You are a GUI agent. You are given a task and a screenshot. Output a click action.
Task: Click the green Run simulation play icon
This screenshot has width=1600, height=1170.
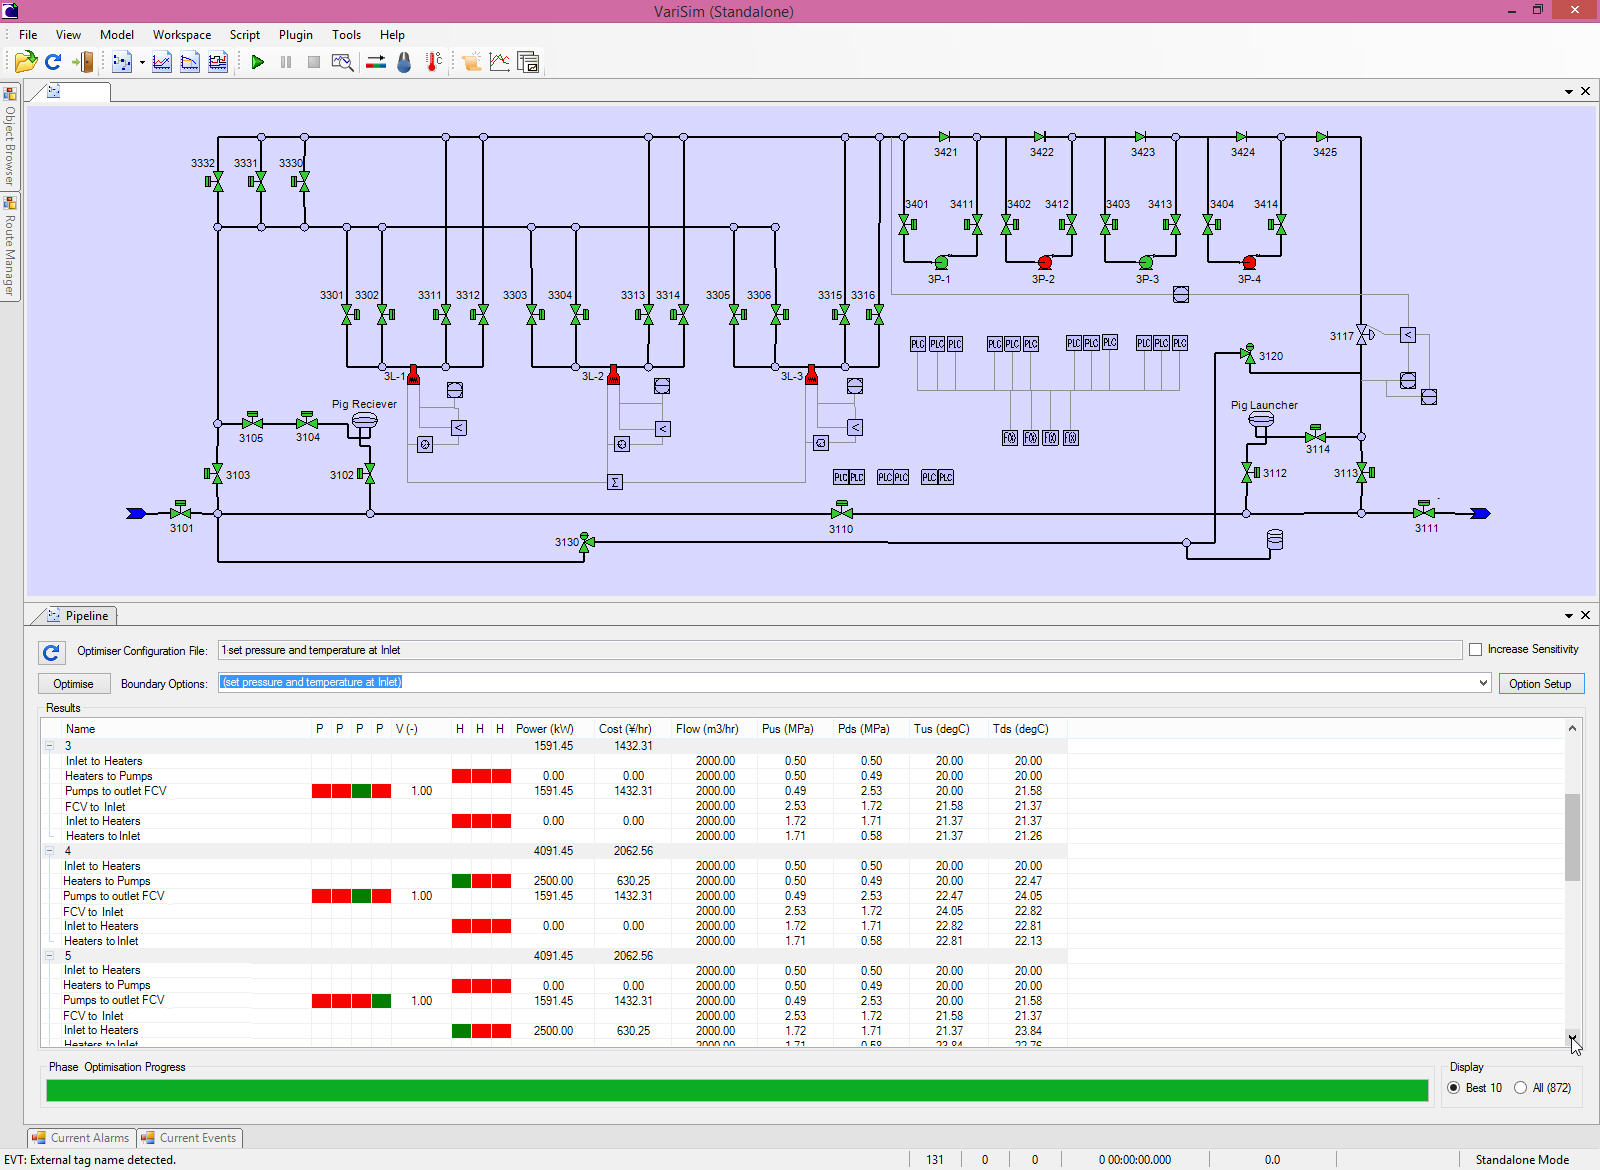(257, 62)
